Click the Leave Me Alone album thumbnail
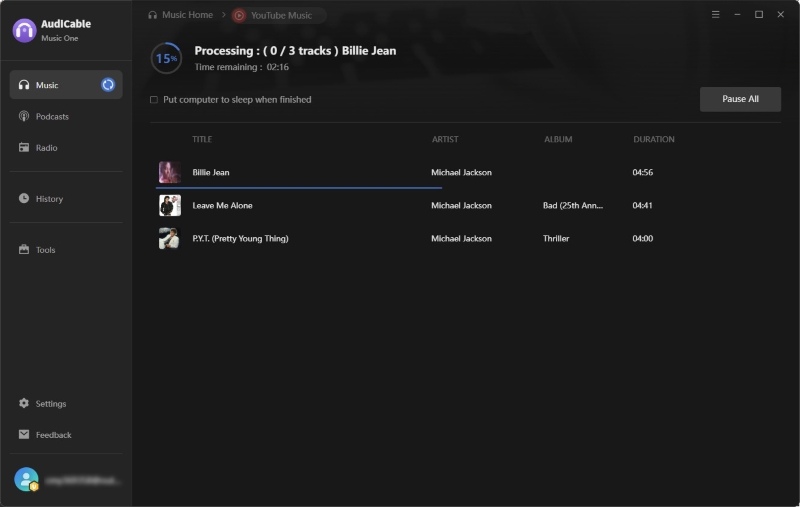800x507 pixels. [x=170, y=205]
